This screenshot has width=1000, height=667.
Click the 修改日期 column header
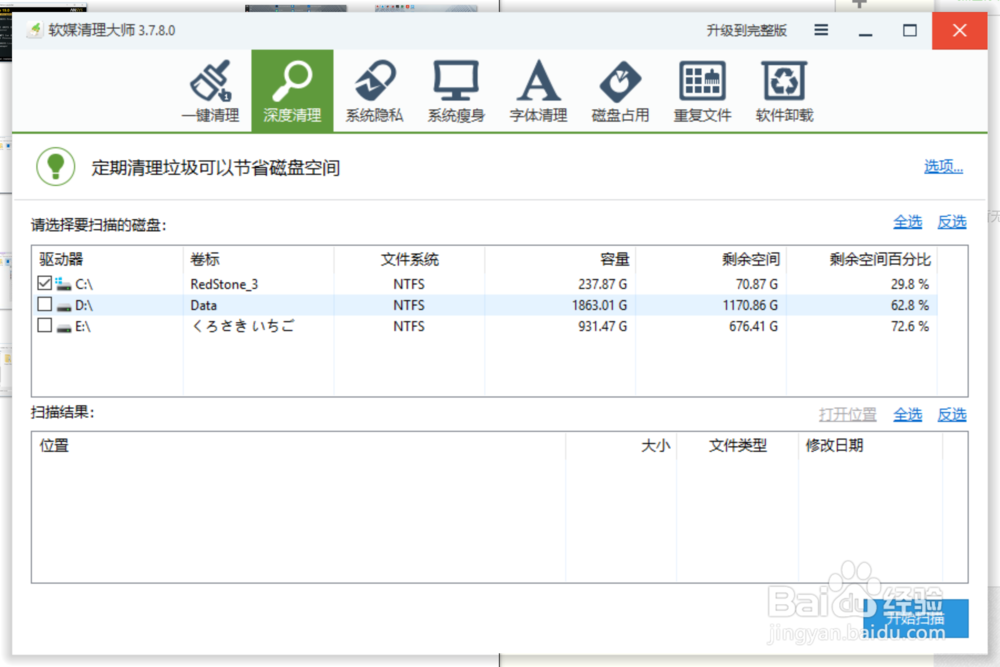click(836, 446)
